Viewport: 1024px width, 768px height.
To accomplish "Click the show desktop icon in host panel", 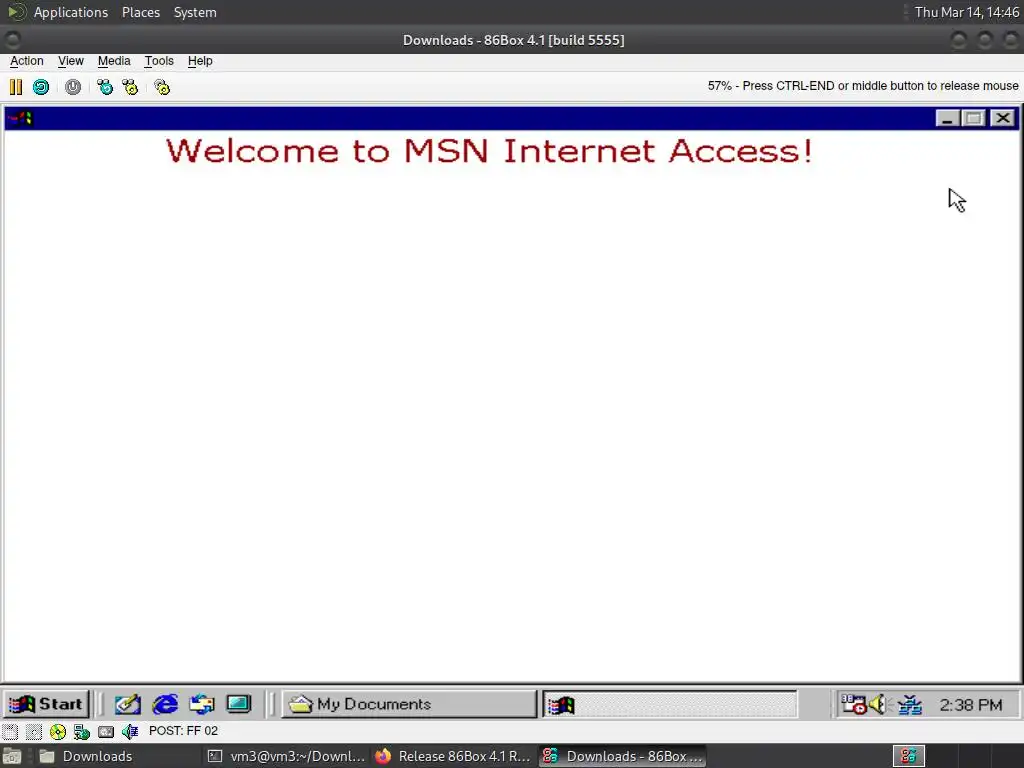I will click(12, 756).
